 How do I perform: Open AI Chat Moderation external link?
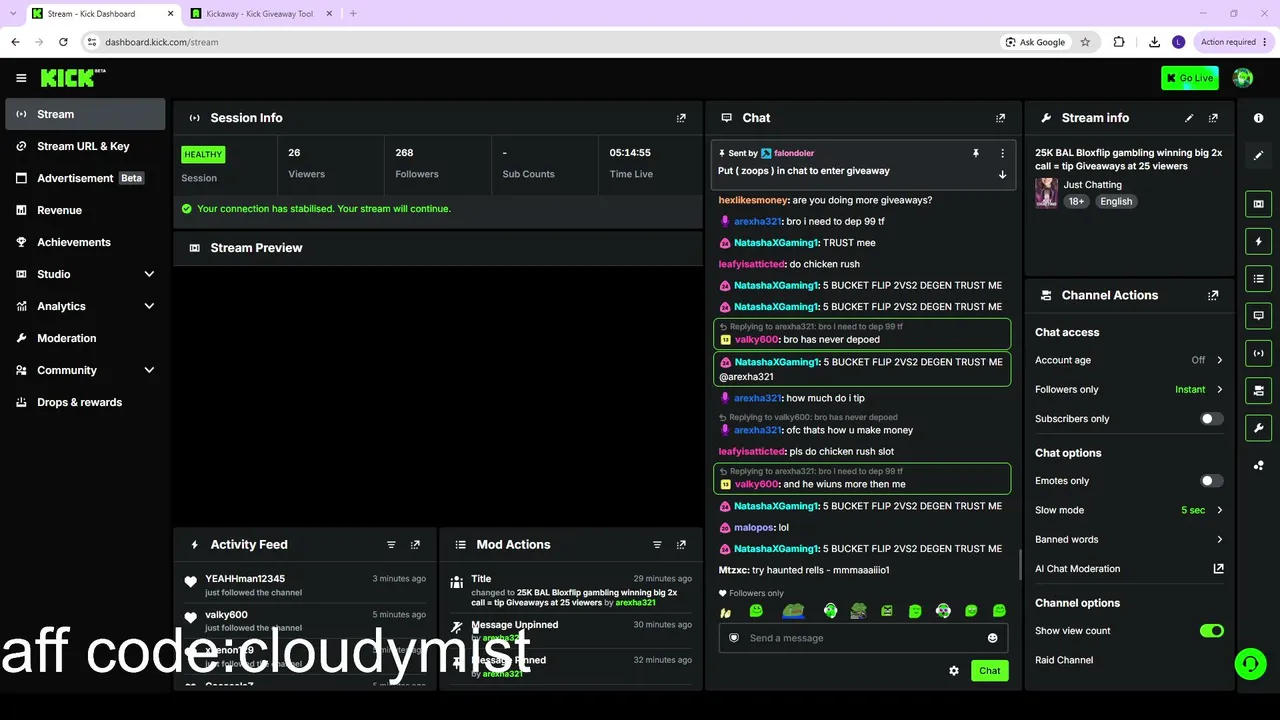[x=1218, y=569]
